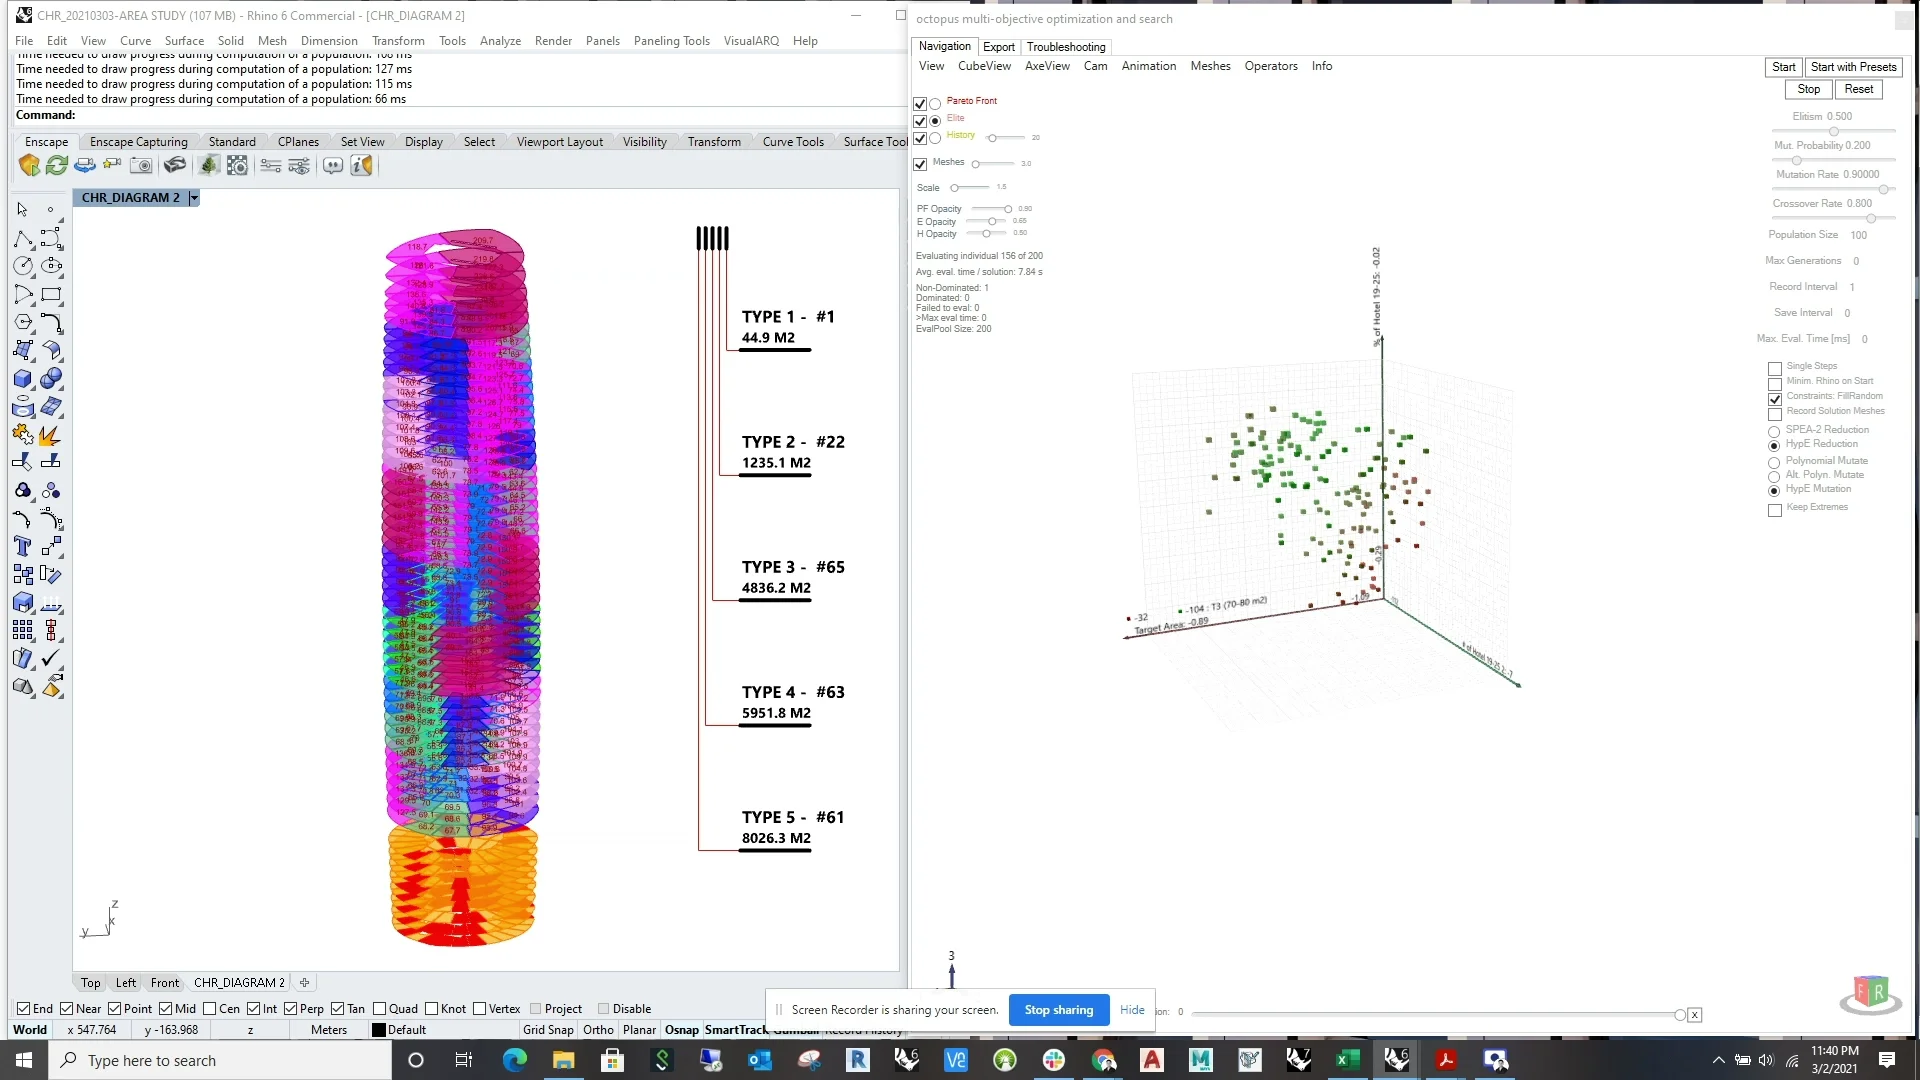Click the Explode tool icon
The height and width of the screenshot is (1080, 1920).
coord(51,434)
